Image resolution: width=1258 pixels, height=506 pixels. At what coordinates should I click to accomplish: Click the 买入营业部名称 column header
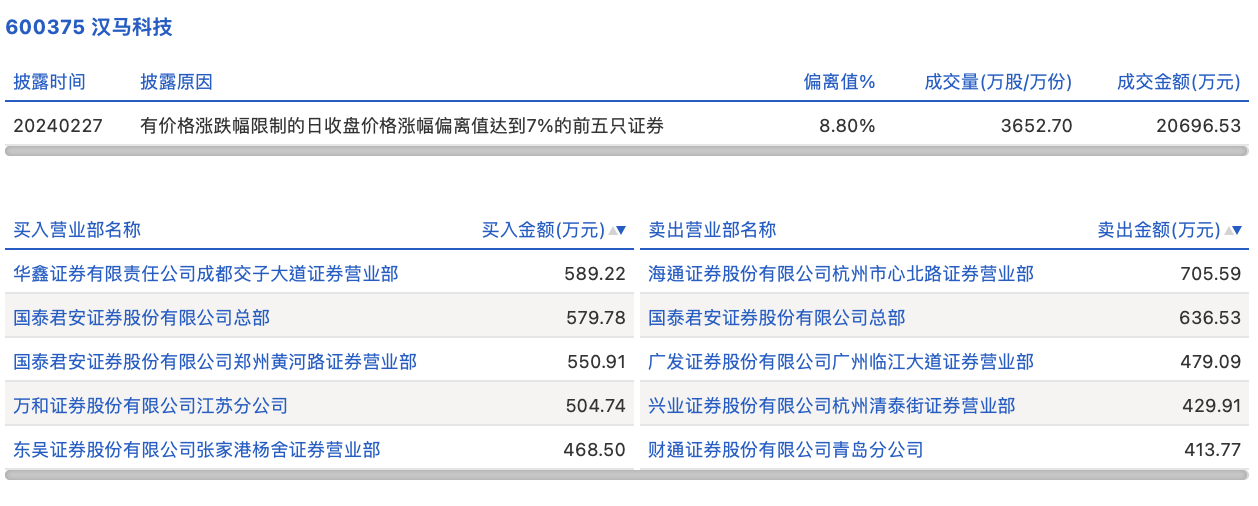77,230
